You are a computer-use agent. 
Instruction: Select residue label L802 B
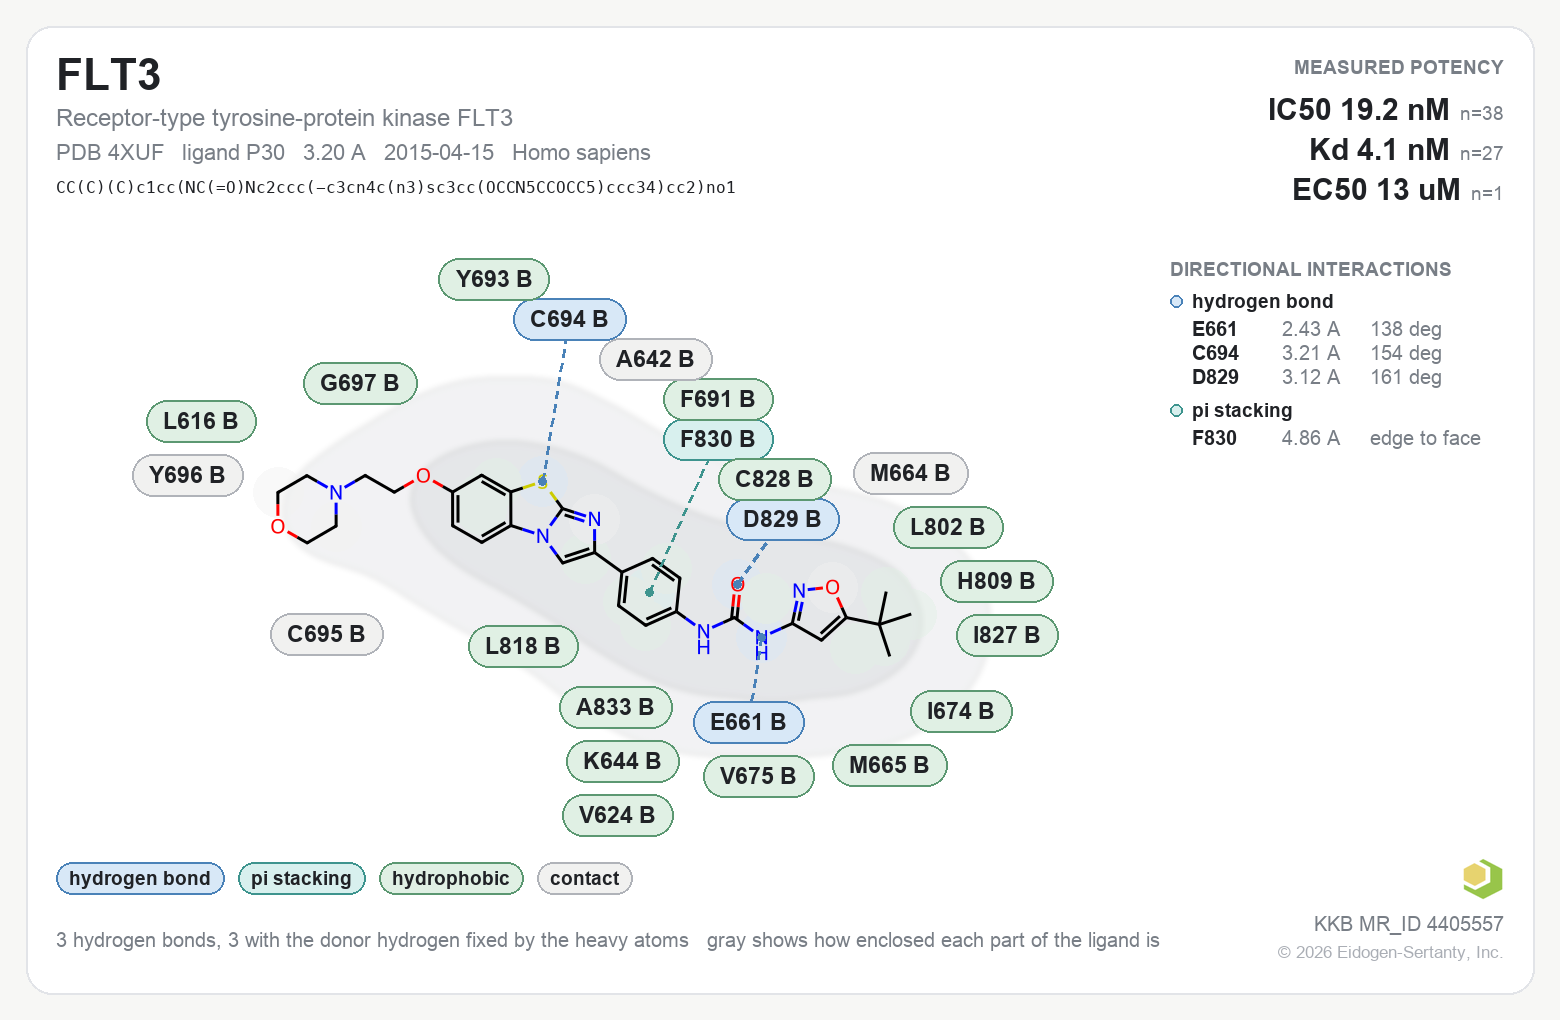[x=948, y=527]
